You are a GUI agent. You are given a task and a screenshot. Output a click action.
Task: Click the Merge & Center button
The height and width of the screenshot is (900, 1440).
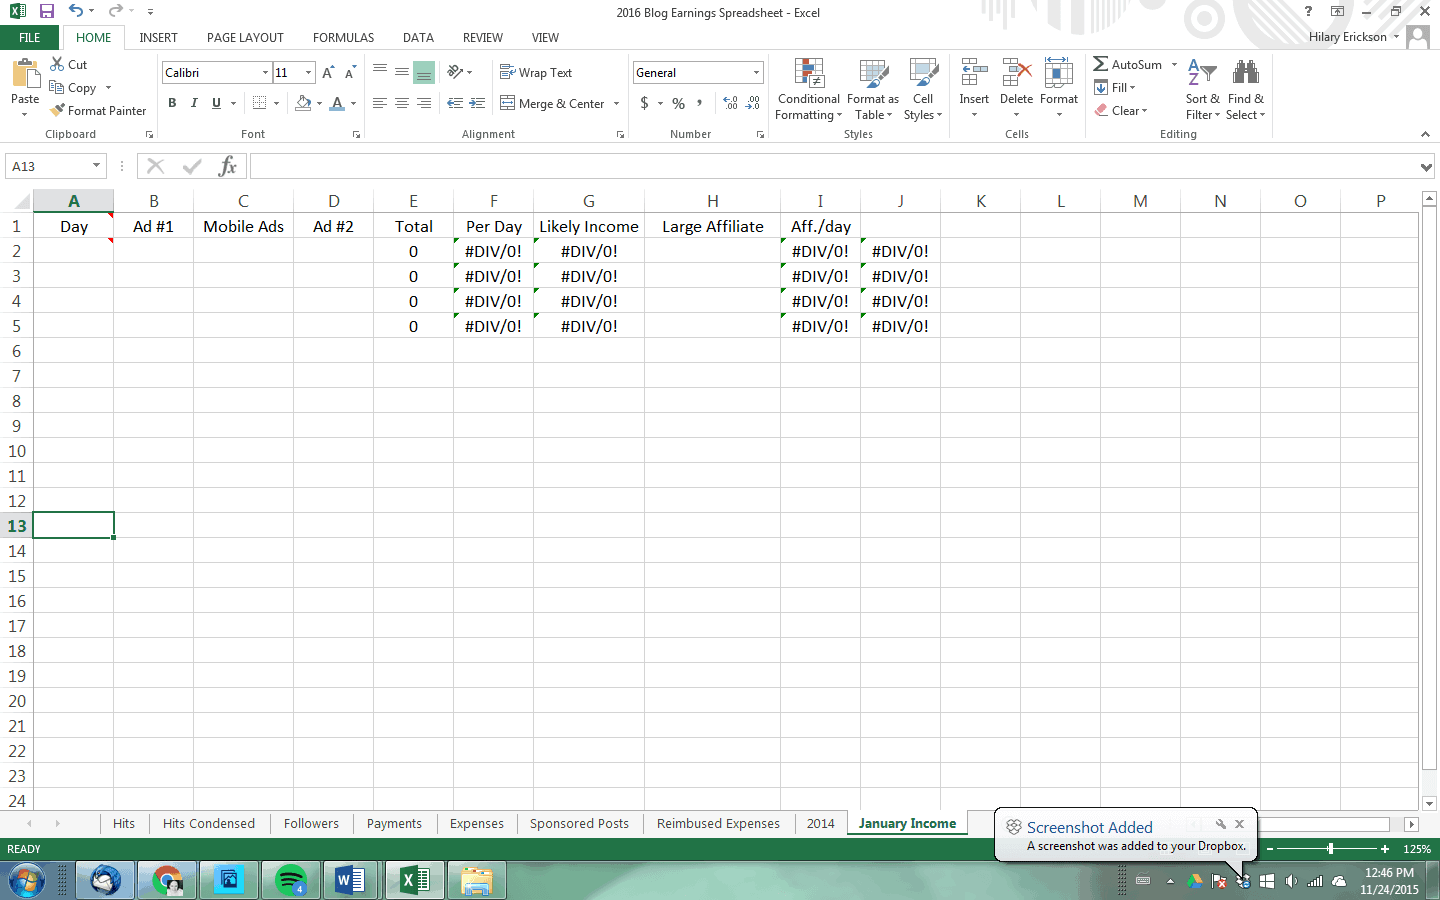coord(552,103)
